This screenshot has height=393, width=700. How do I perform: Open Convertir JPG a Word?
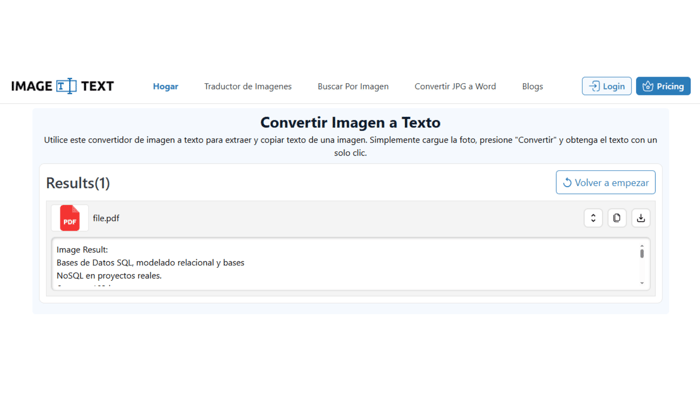coord(455,86)
